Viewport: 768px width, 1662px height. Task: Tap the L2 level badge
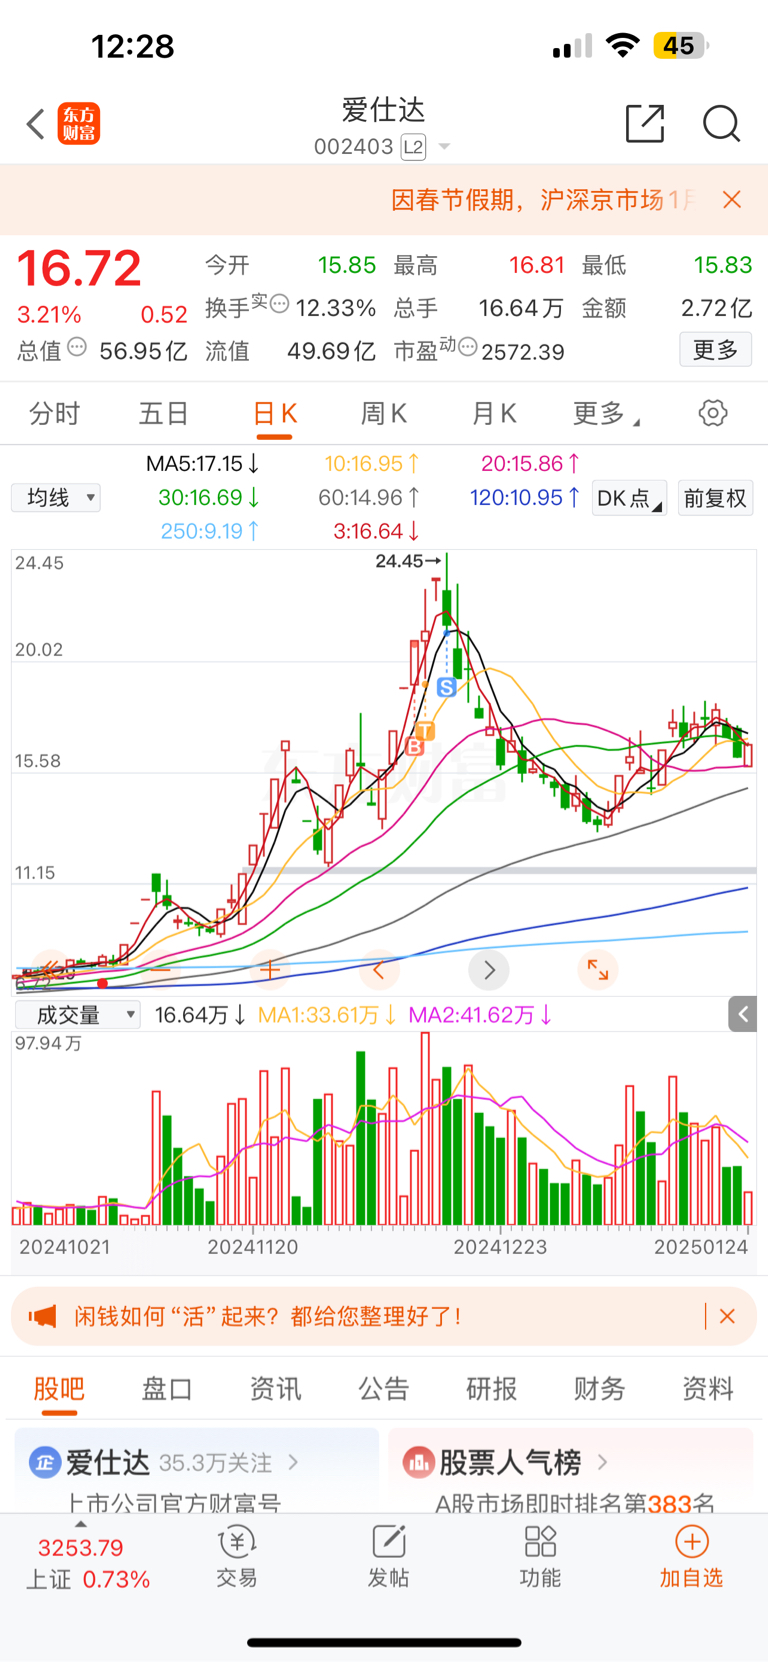pos(413,147)
